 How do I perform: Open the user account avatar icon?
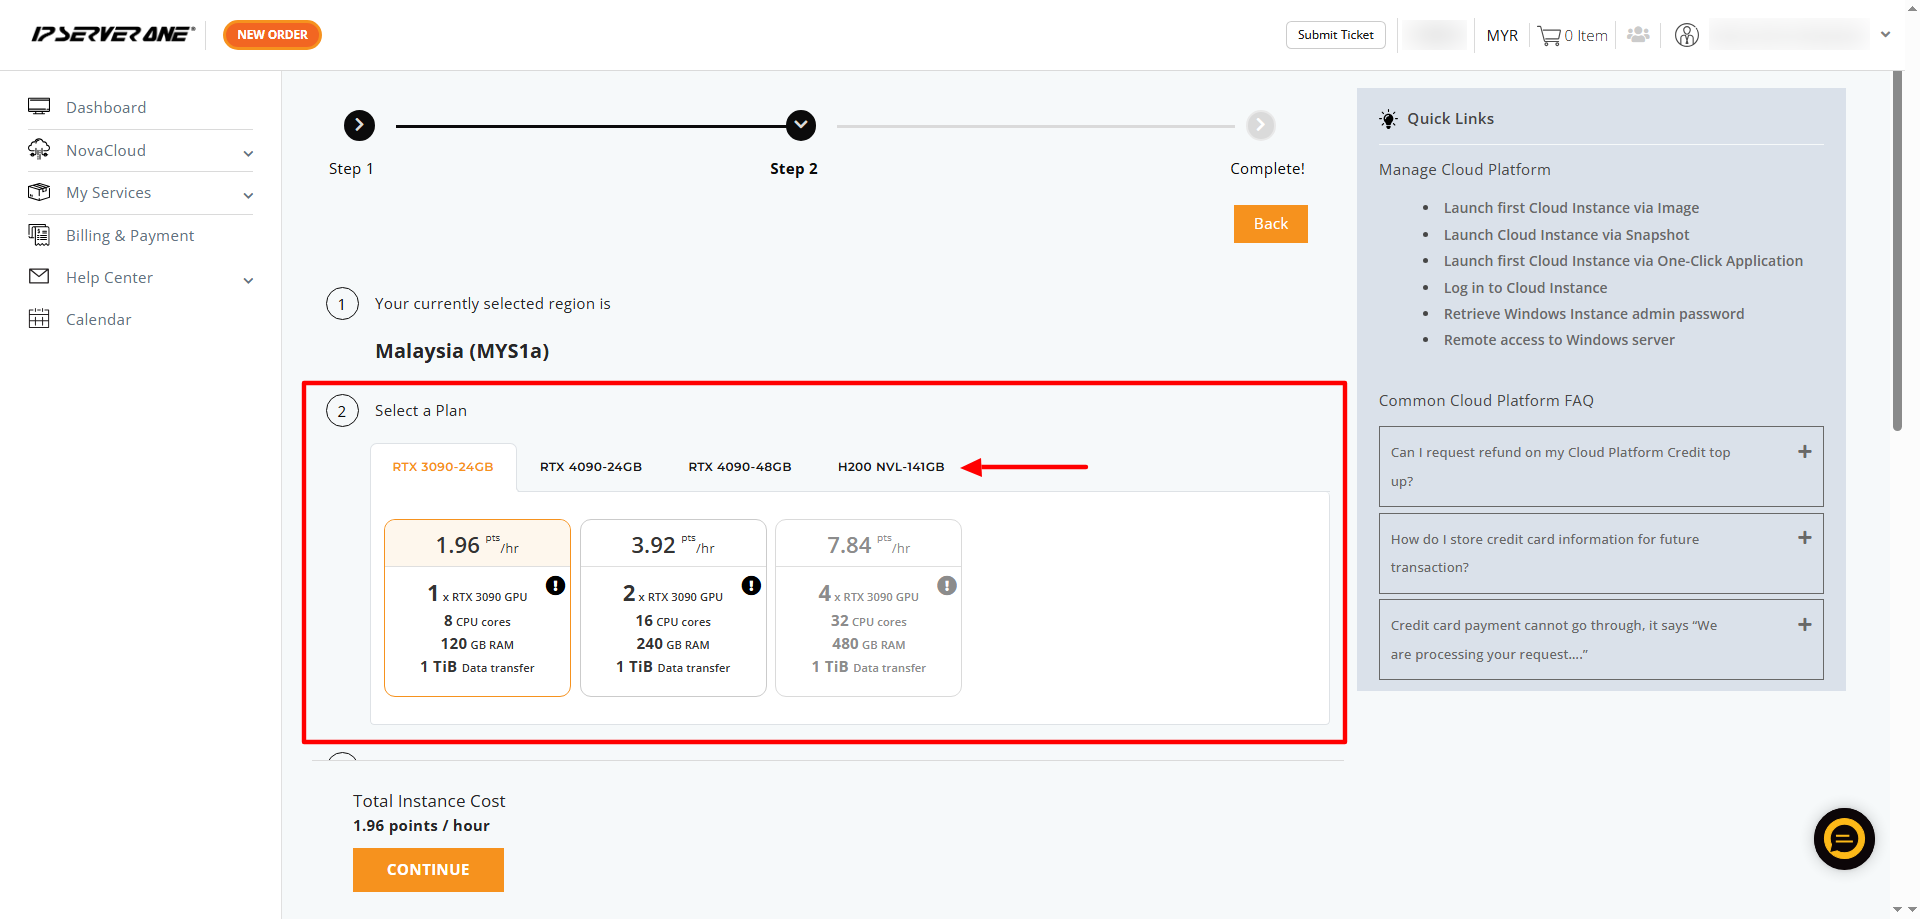[x=1687, y=35]
